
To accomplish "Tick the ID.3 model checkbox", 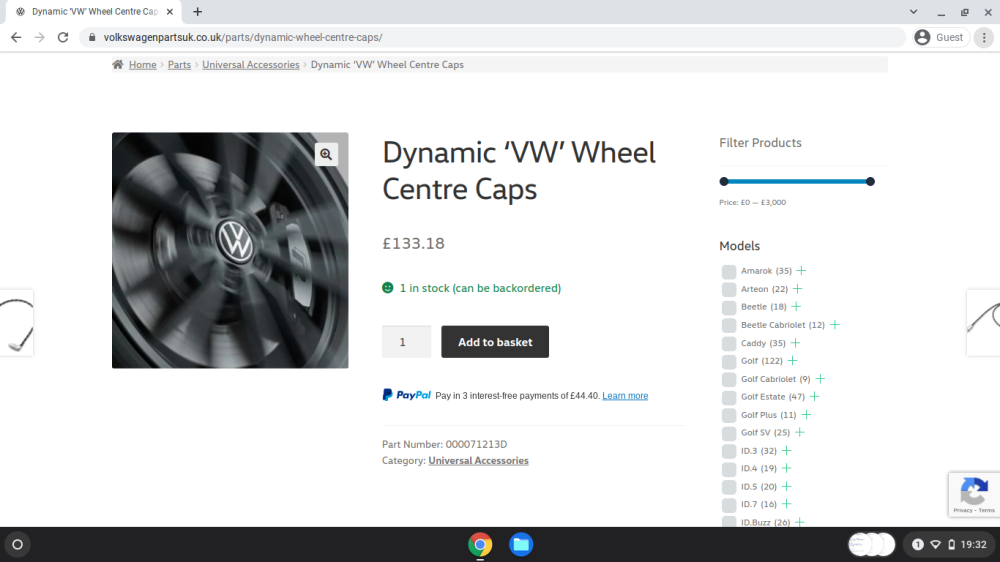I will tap(729, 451).
